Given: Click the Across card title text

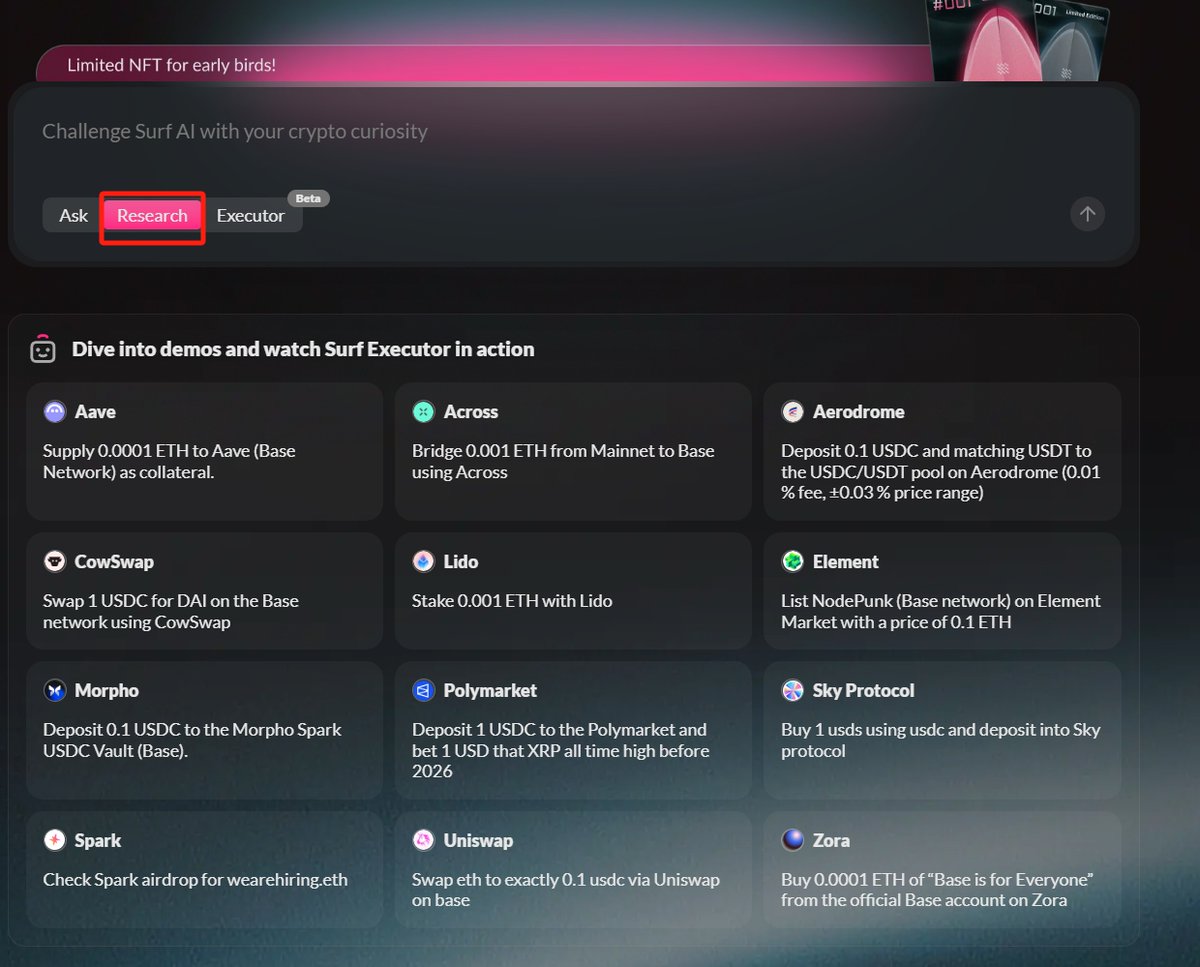Looking at the screenshot, I should pyautogui.click(x=471, y=411).
